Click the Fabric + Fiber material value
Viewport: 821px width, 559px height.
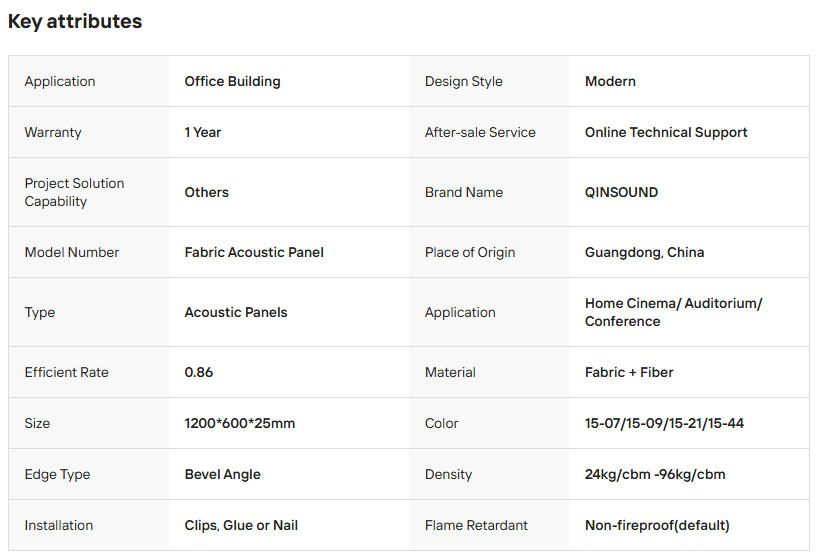629,372
